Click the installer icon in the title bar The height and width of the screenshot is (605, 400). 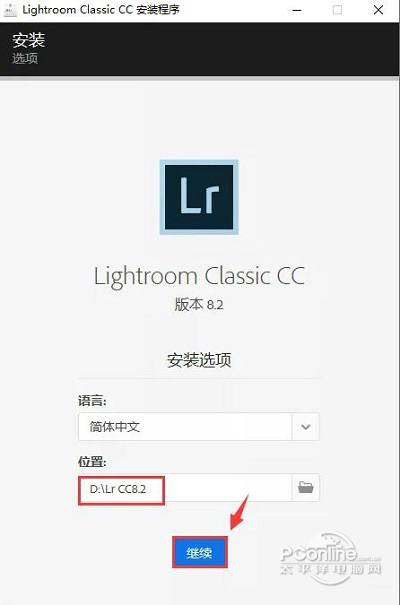[10, 10]
